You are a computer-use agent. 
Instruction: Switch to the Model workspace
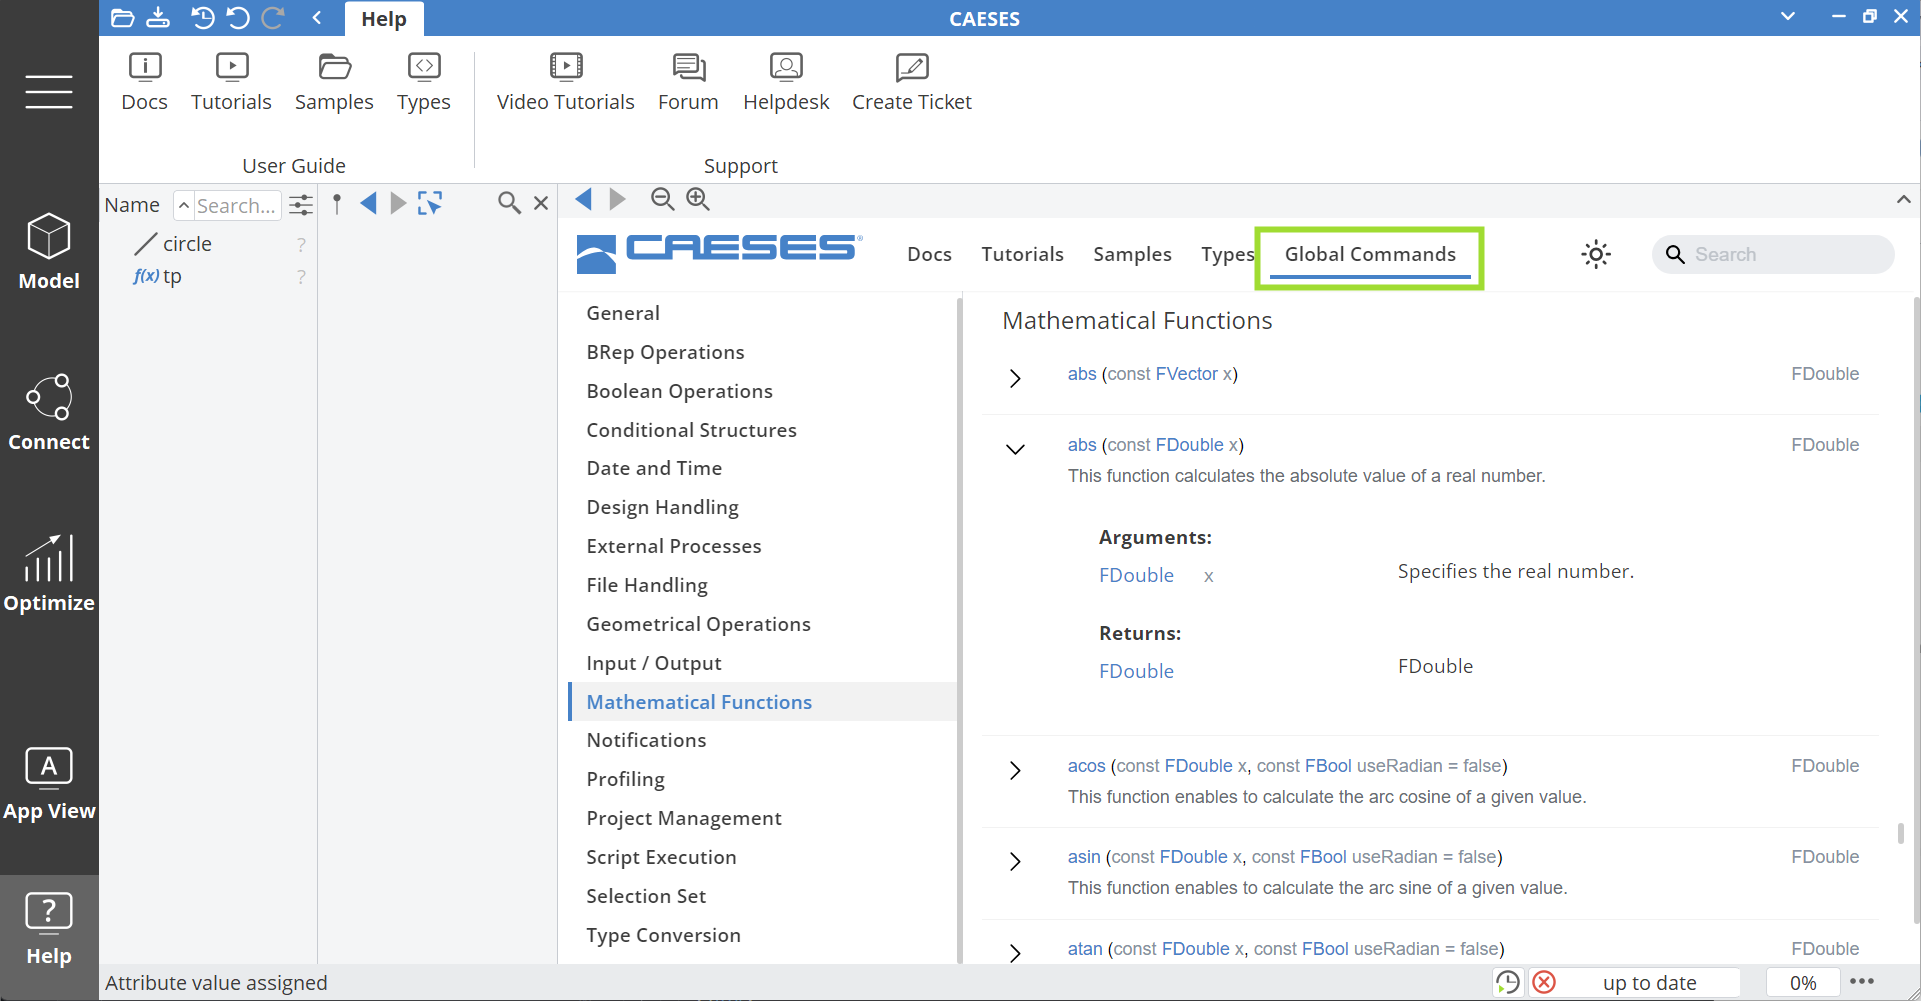[49, 252]
